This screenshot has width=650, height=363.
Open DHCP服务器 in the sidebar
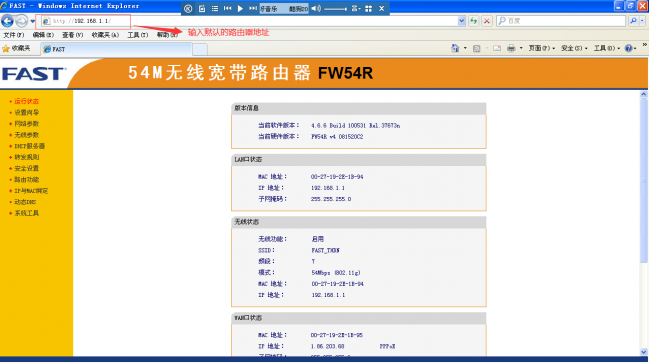pyautogui.click(x=29, y=146)
